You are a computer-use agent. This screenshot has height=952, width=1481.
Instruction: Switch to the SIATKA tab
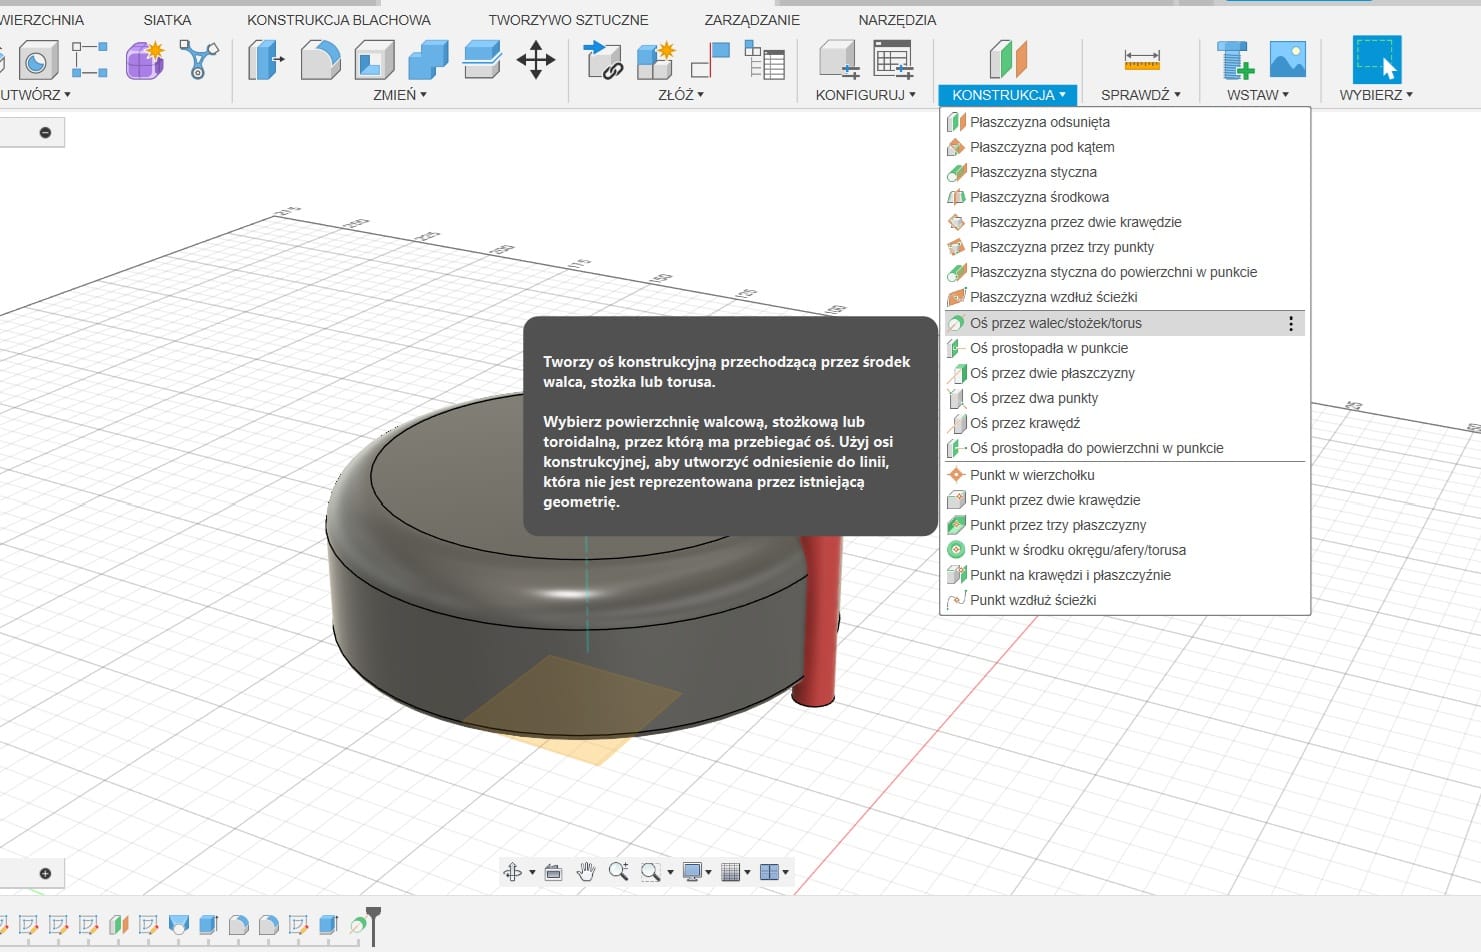click(167, 20)
